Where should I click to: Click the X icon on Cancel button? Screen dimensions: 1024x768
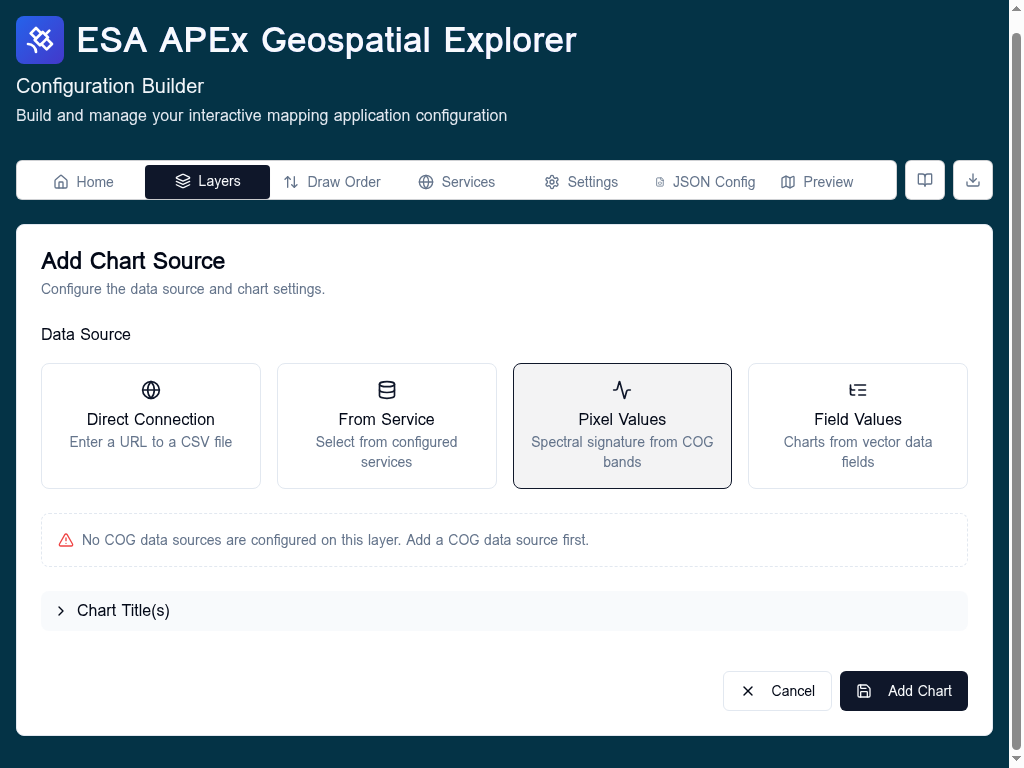click(x=748, y=691)
